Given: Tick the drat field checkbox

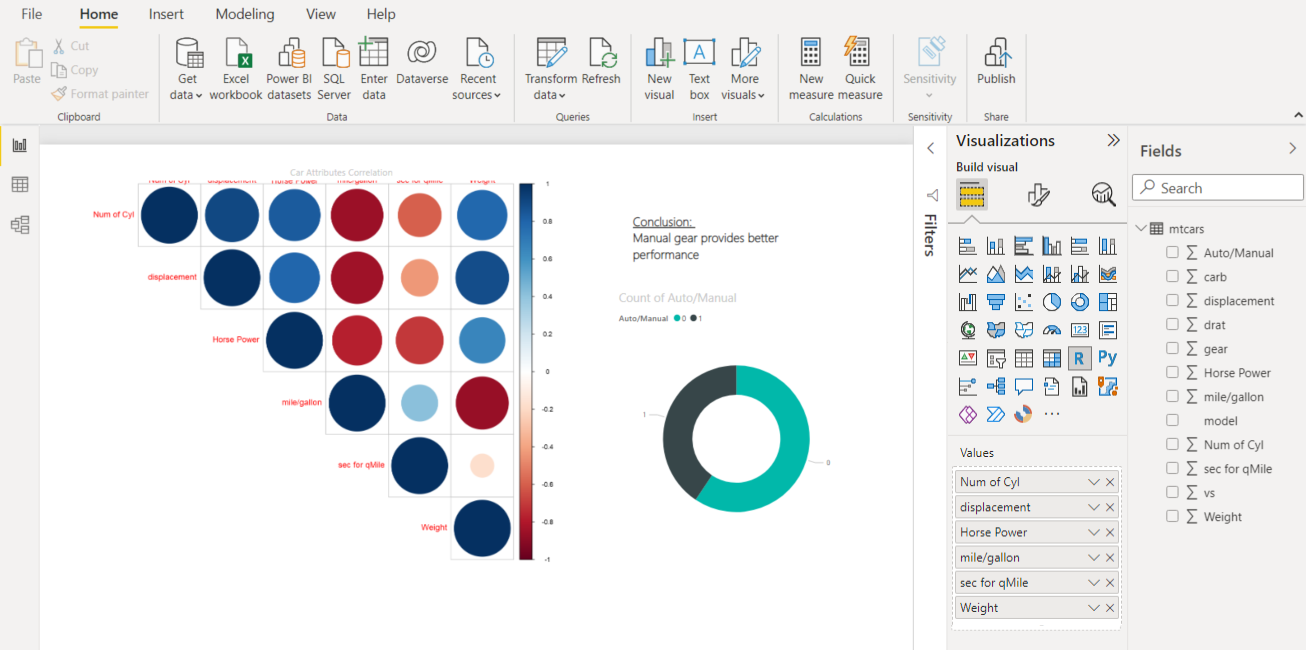Looking at the screenshot, I should click(1172, 325).
